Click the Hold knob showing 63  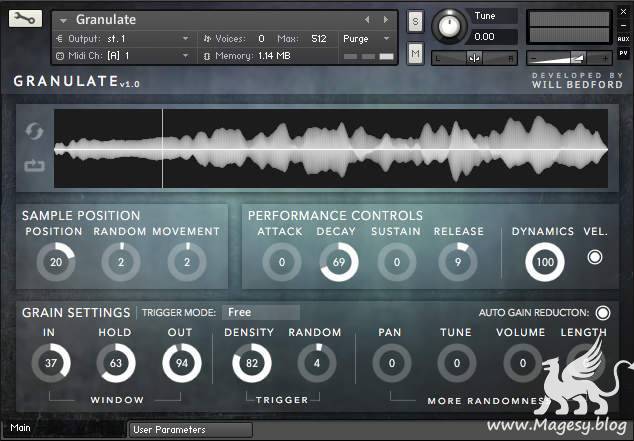click(x=116, y=363)
